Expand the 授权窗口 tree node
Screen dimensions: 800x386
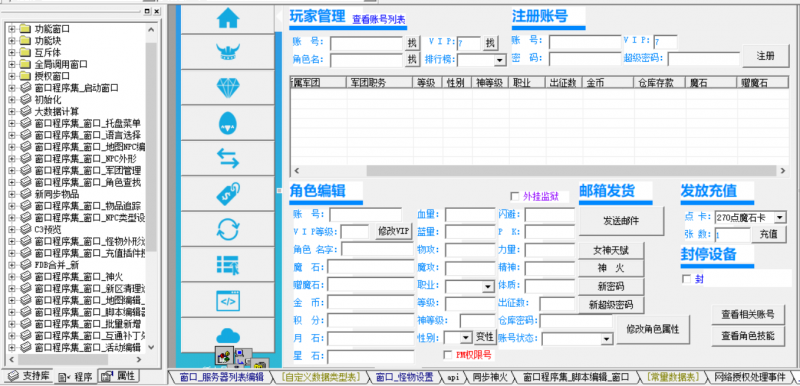tap(12, 76)
